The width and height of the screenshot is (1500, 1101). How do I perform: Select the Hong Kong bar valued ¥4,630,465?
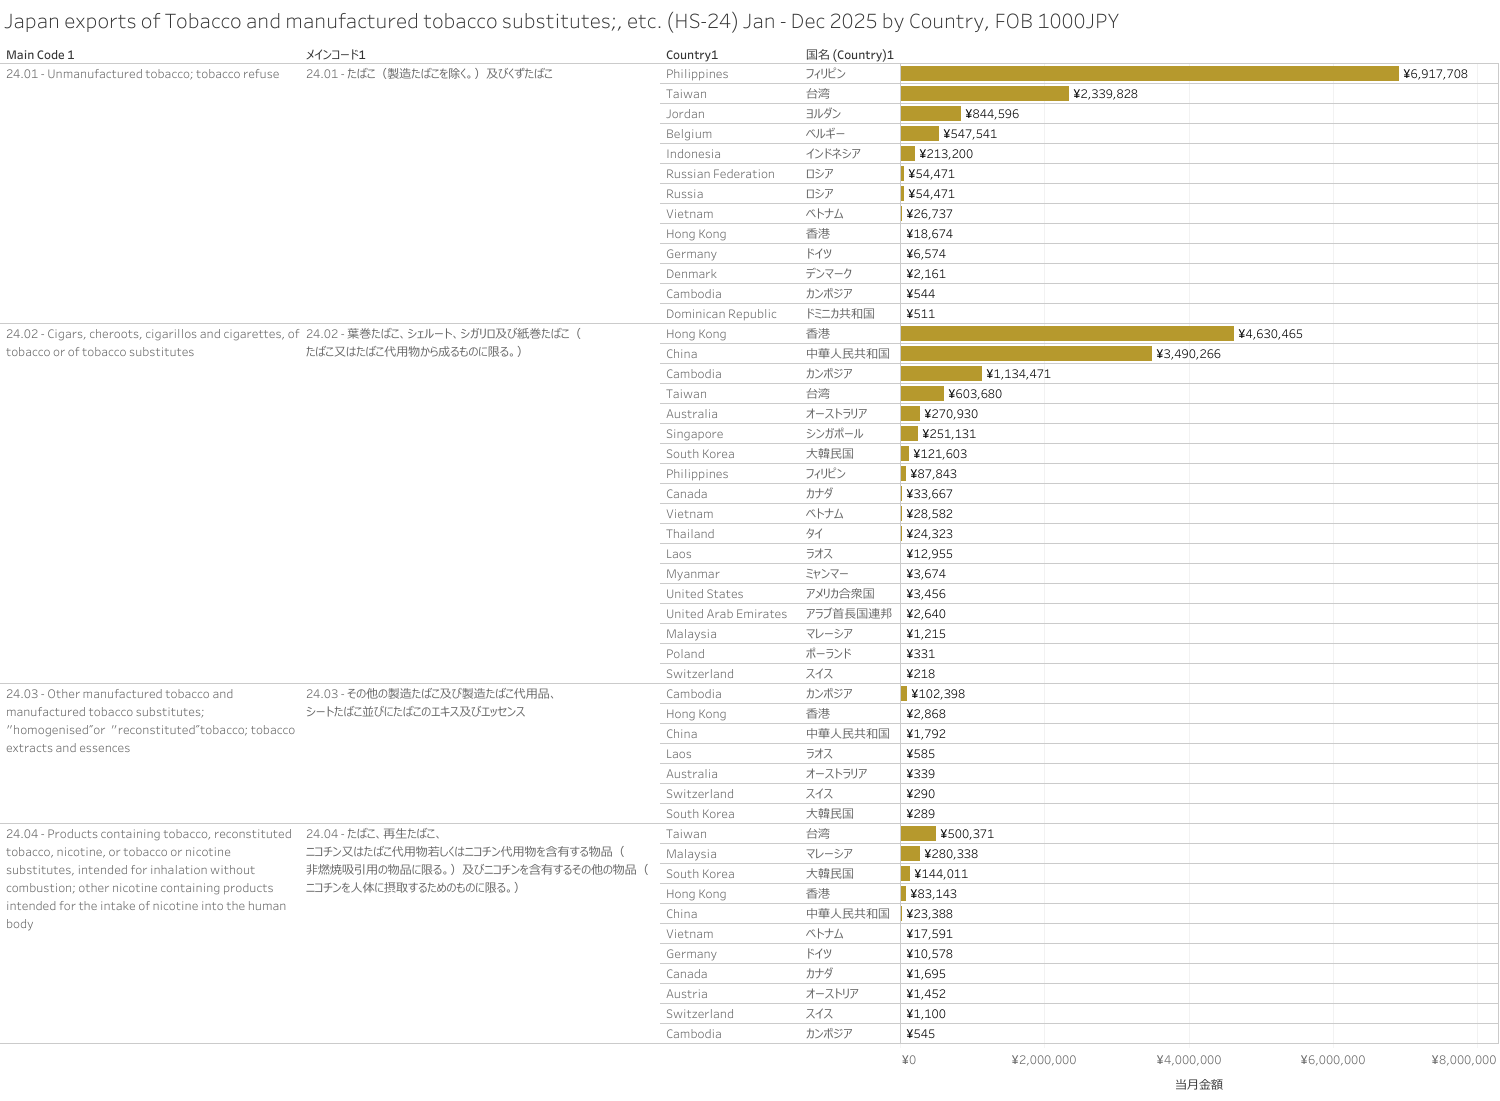1067,334
